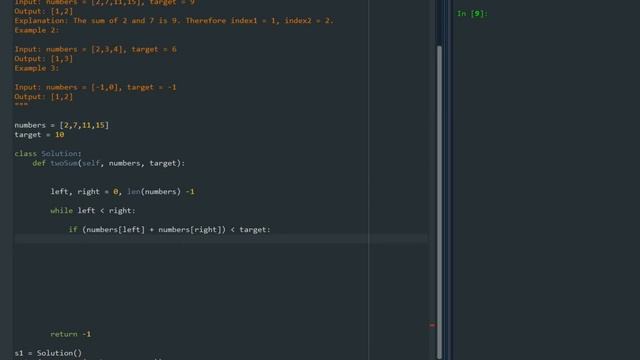The image size is (640, 360).
Task: Click the 'if (numbers[left] + numbers[right]) < target:' line
Action: [169, 230]
